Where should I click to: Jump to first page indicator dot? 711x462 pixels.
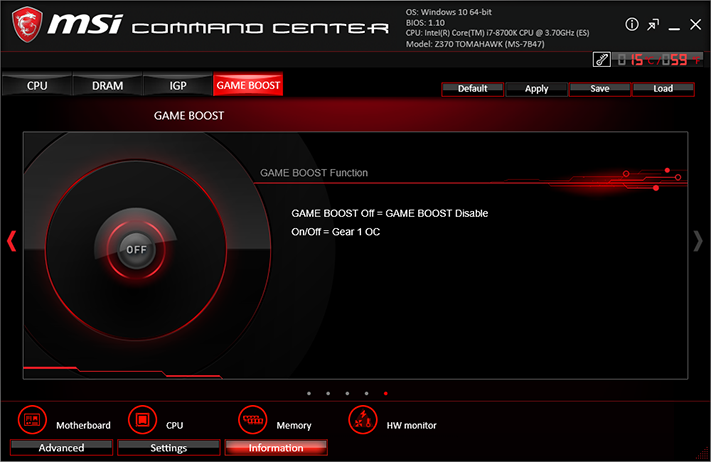click(309, 394)
